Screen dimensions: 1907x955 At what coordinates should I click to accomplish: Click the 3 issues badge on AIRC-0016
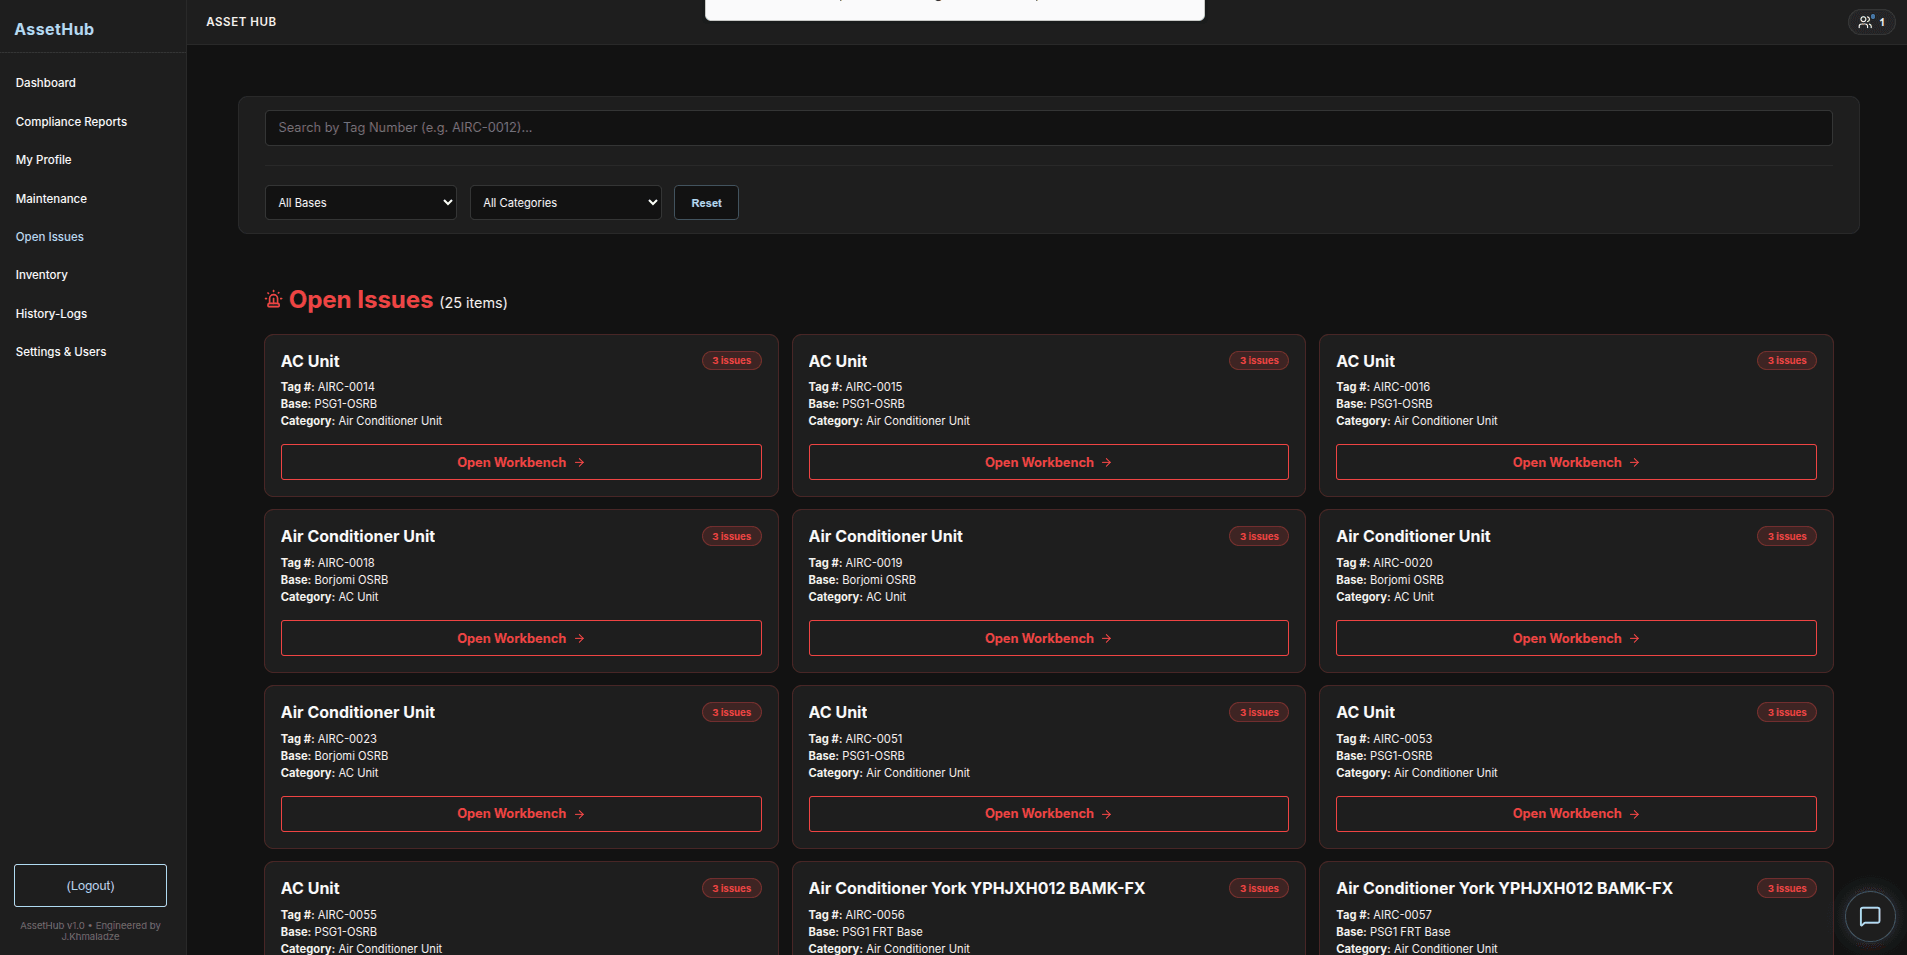pos(1787,361)
